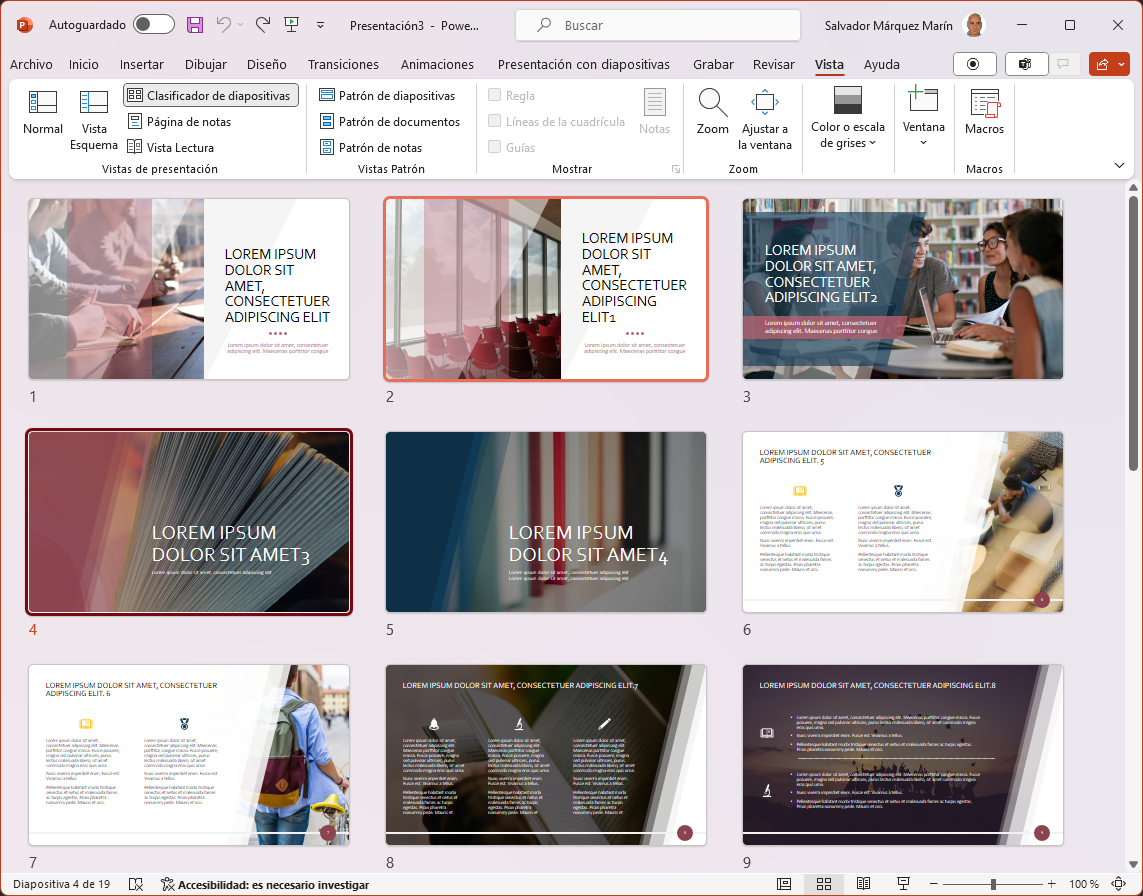Click the Save icon in title bar
1143x896 pixels.
tap(195, 25)
